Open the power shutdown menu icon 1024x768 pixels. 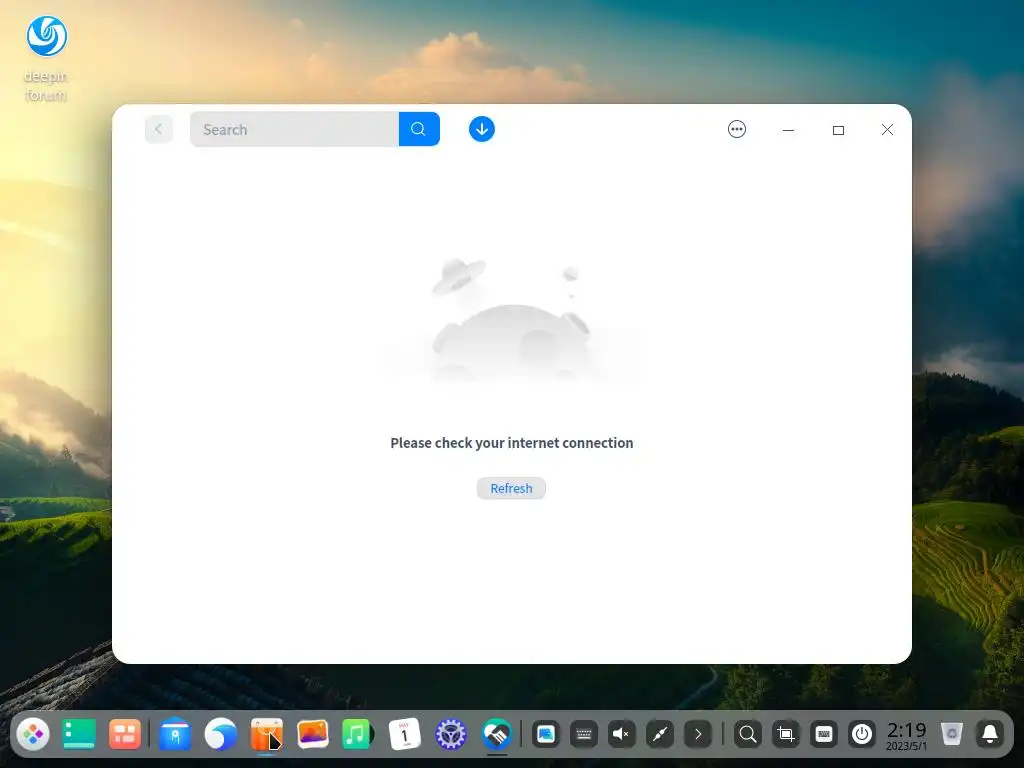pyautogui.click(x=862, y=735)
